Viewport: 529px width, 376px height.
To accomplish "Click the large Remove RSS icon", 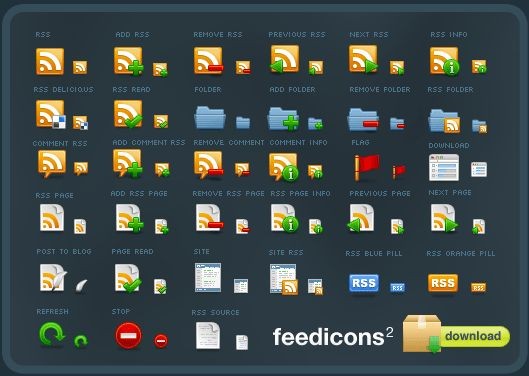I will (x=209, y=61).
